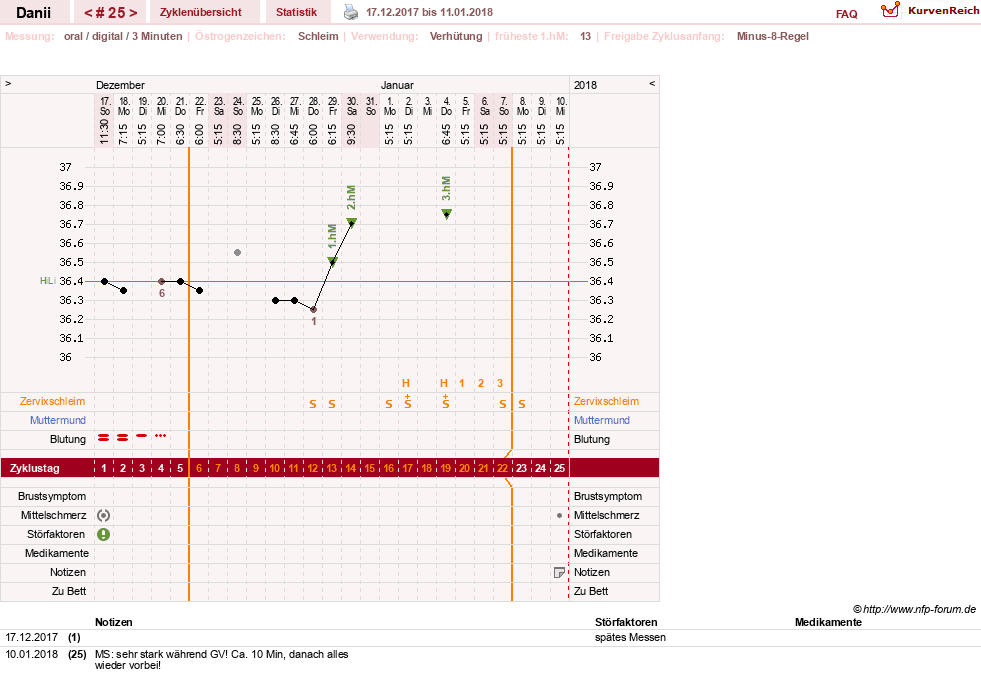Click the temperature point labeled 6 at 36.4
This screenshot has width=981, height=695.
161,282
